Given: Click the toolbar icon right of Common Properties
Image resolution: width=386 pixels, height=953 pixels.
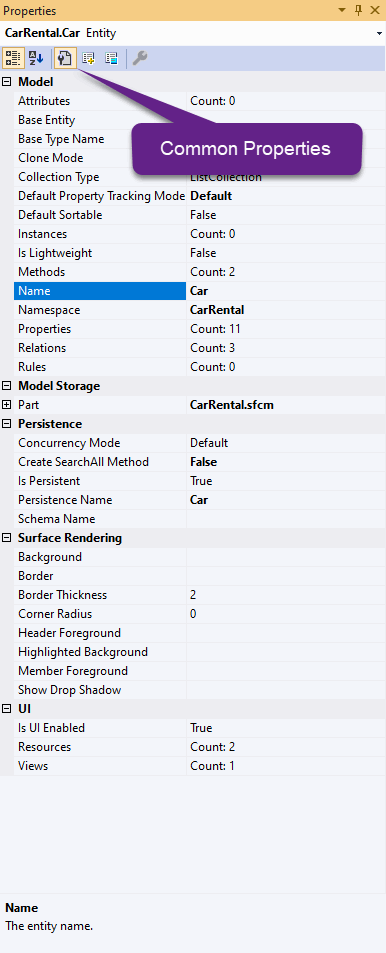Looking at the screenshot, I should click(x=89, y=58).
